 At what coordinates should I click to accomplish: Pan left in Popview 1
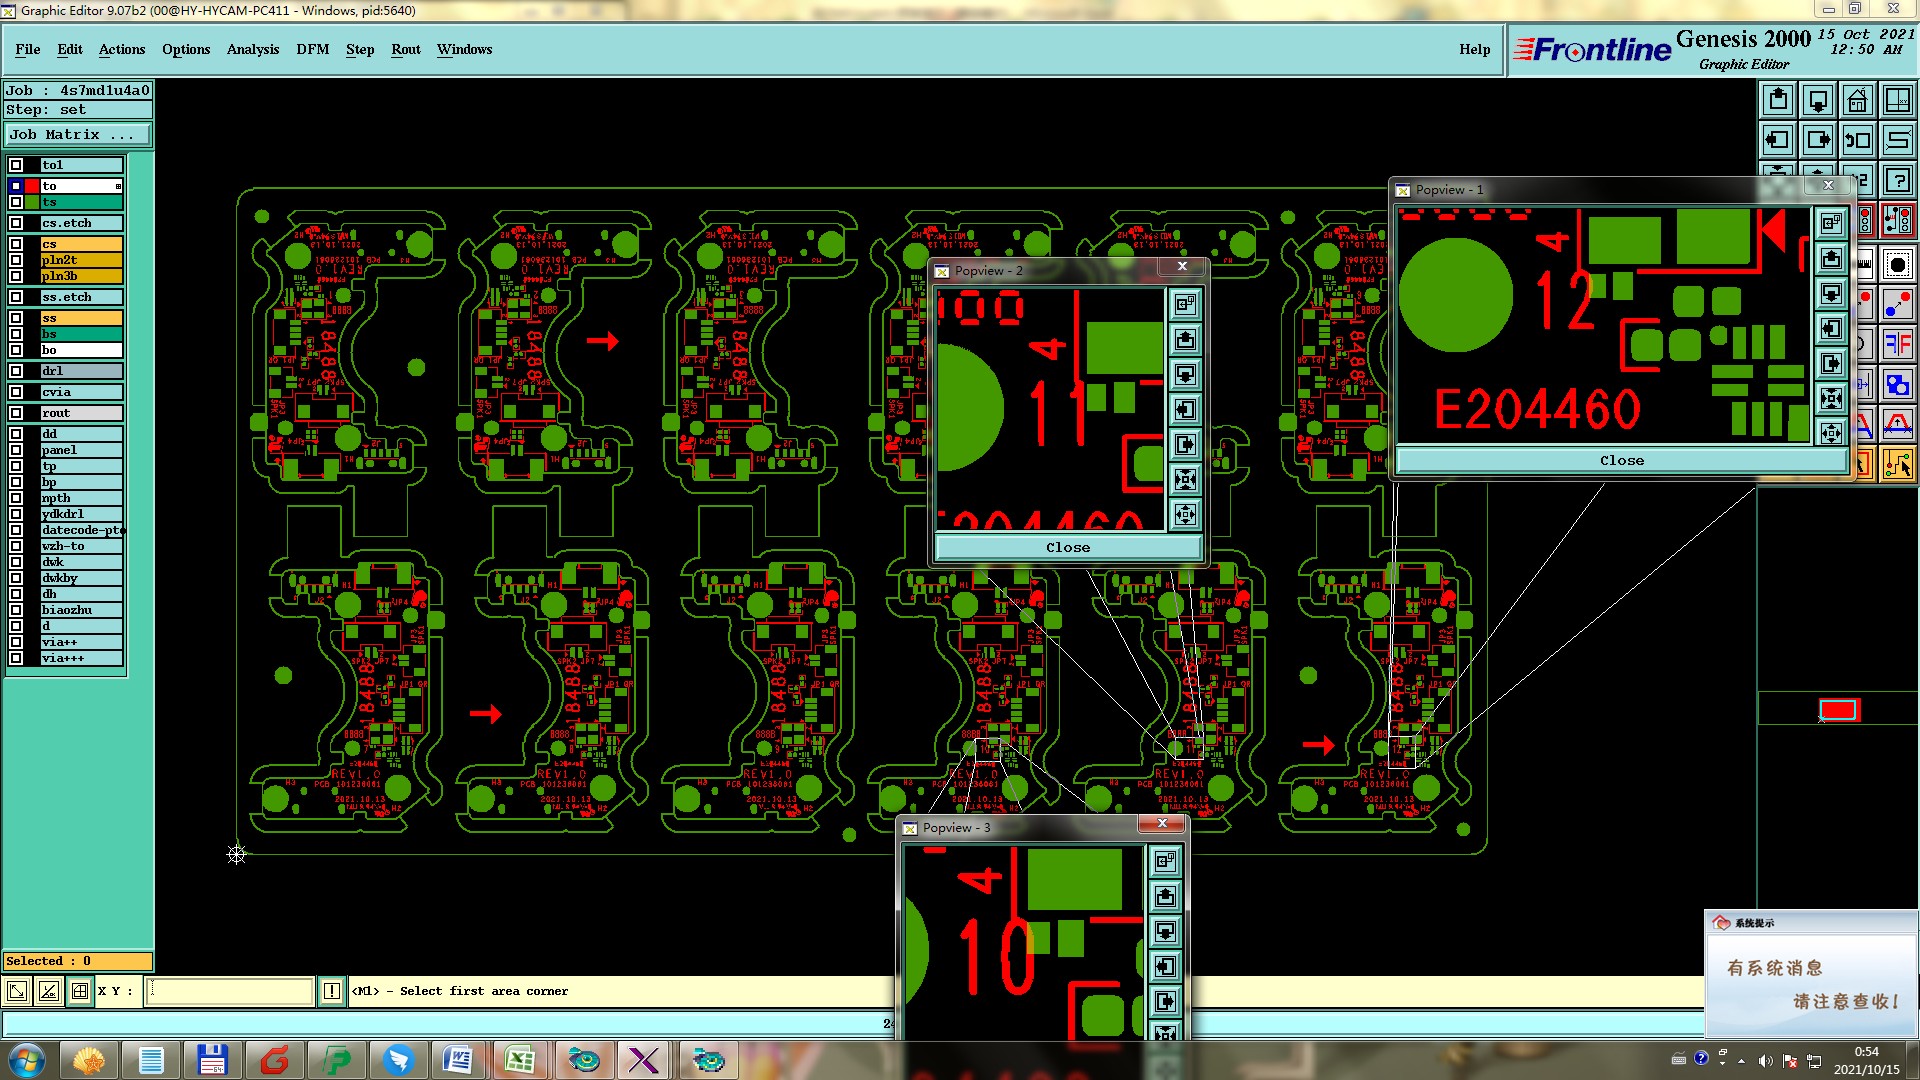[x=1831, y=329]
